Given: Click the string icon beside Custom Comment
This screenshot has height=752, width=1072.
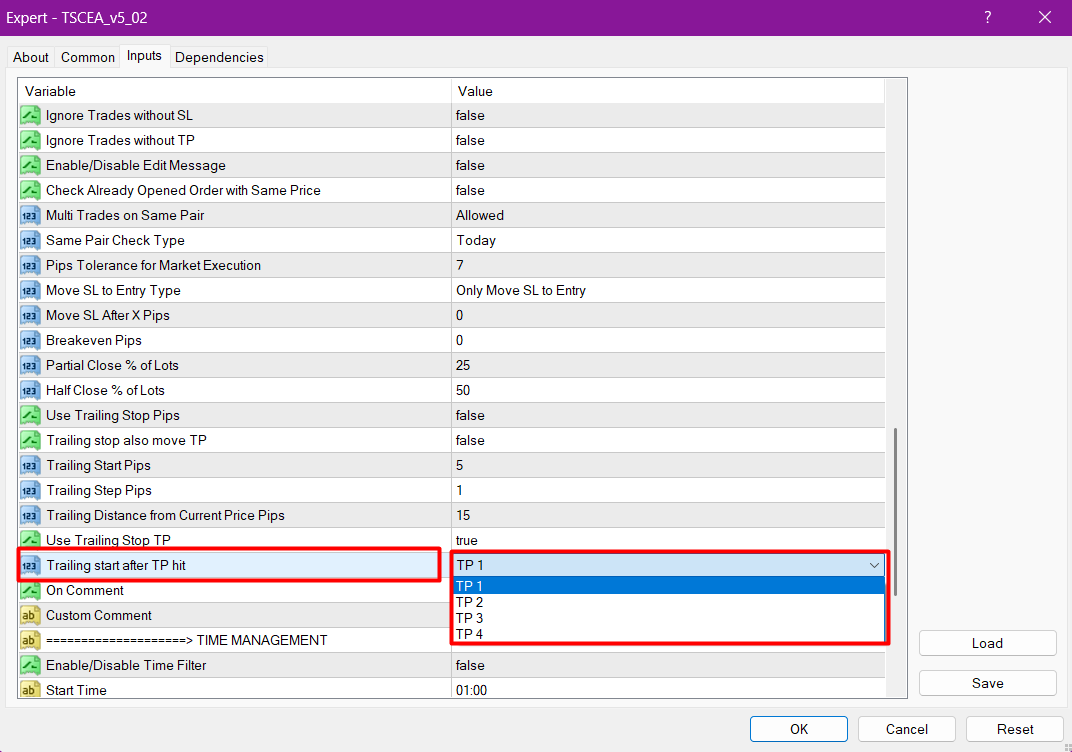Looking at the screenshot, I should [30, 616].
